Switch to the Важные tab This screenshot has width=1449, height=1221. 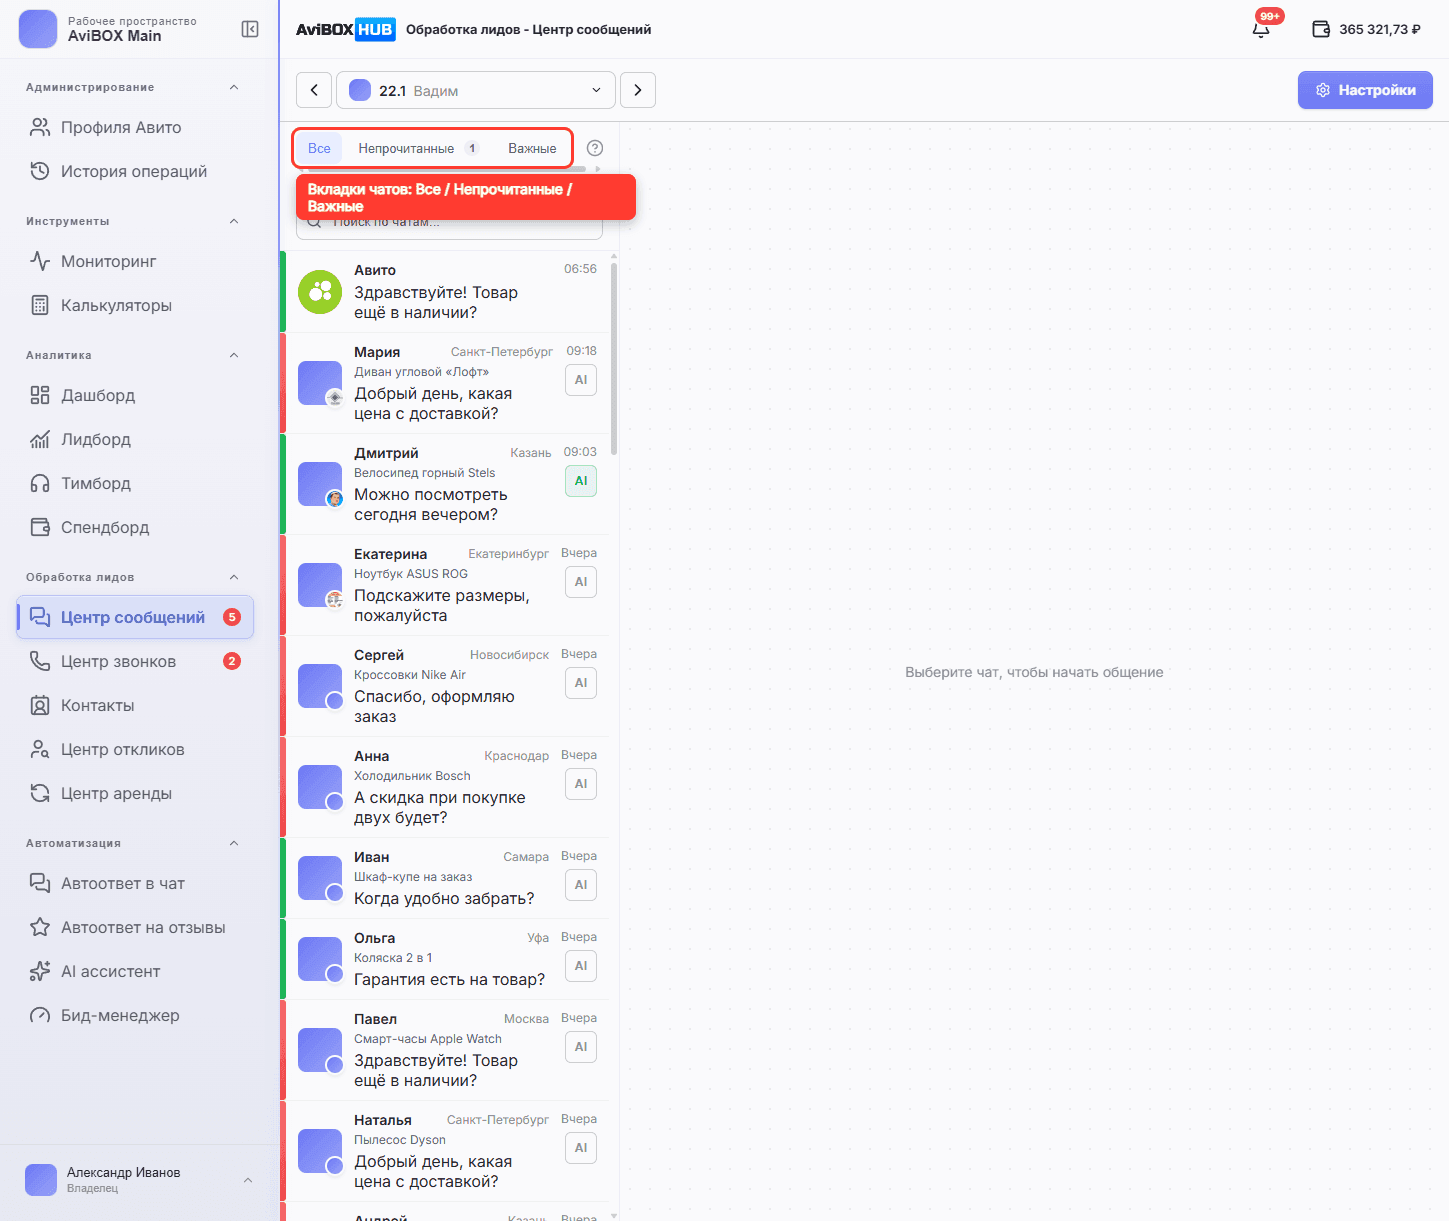point(532,148)
